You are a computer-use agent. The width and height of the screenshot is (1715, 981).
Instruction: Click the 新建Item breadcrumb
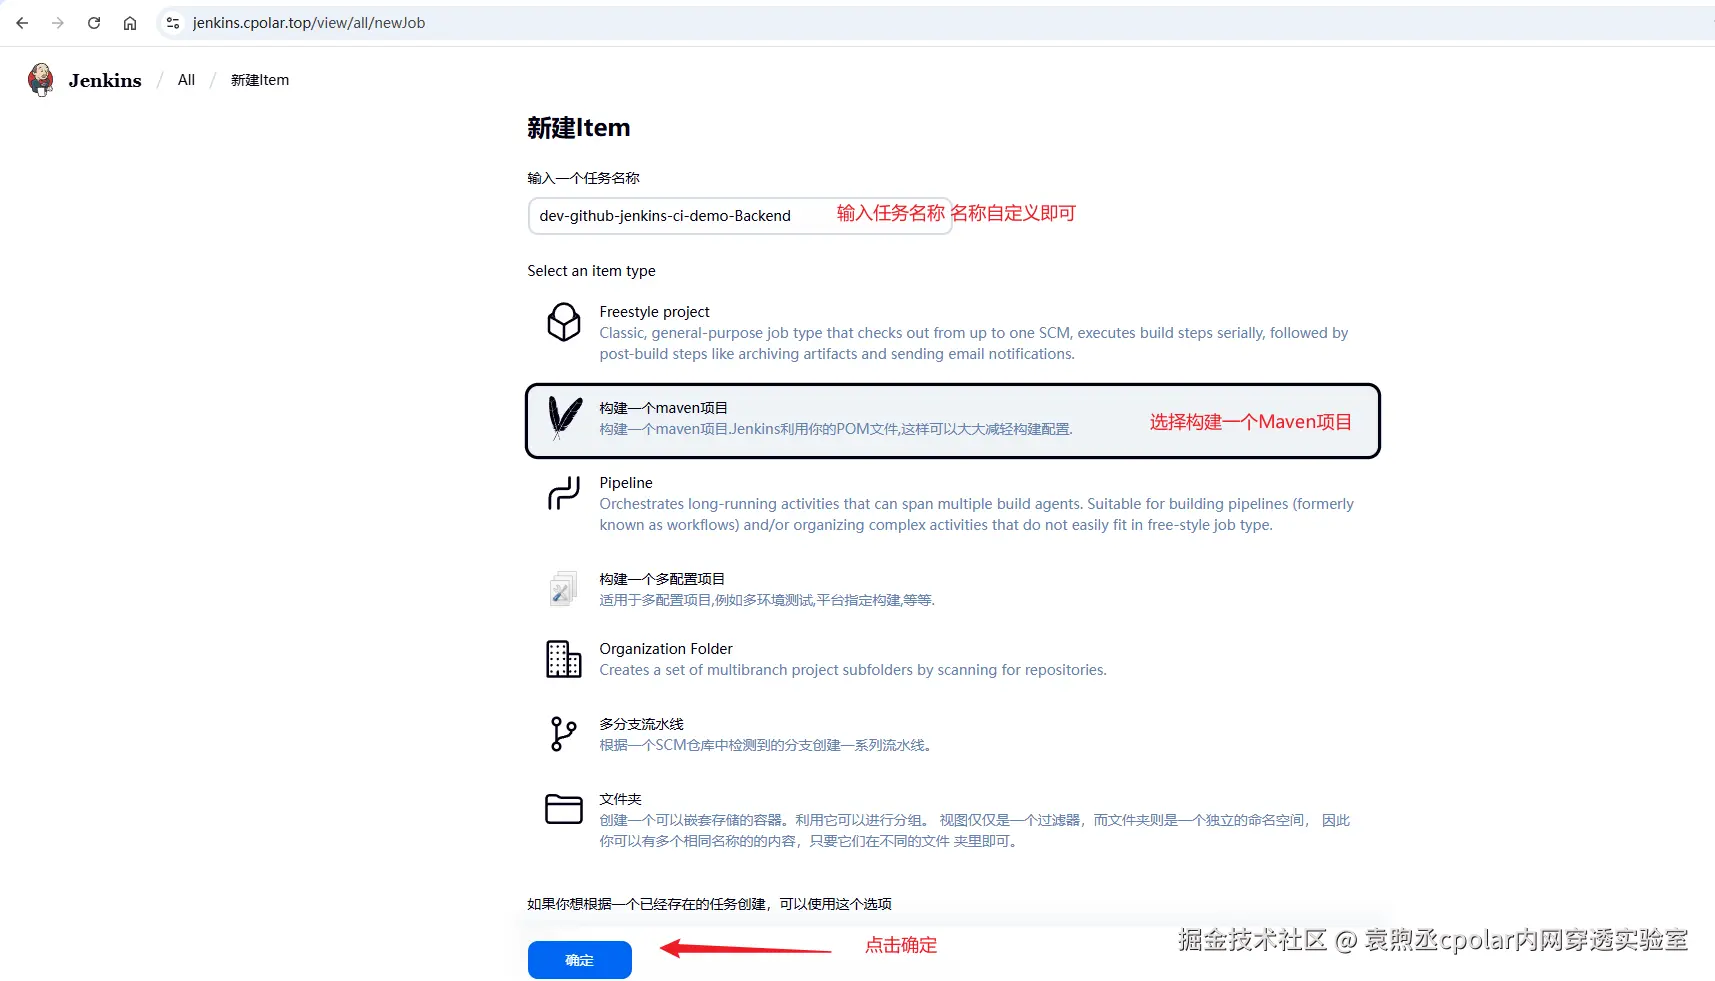coord(260,80)
